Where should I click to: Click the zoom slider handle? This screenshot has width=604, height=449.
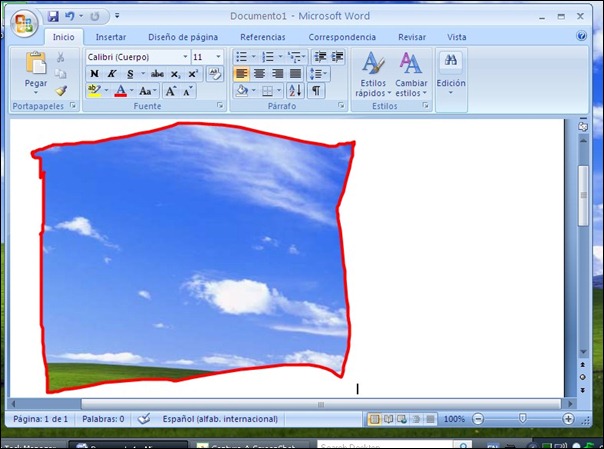(522, 418)
